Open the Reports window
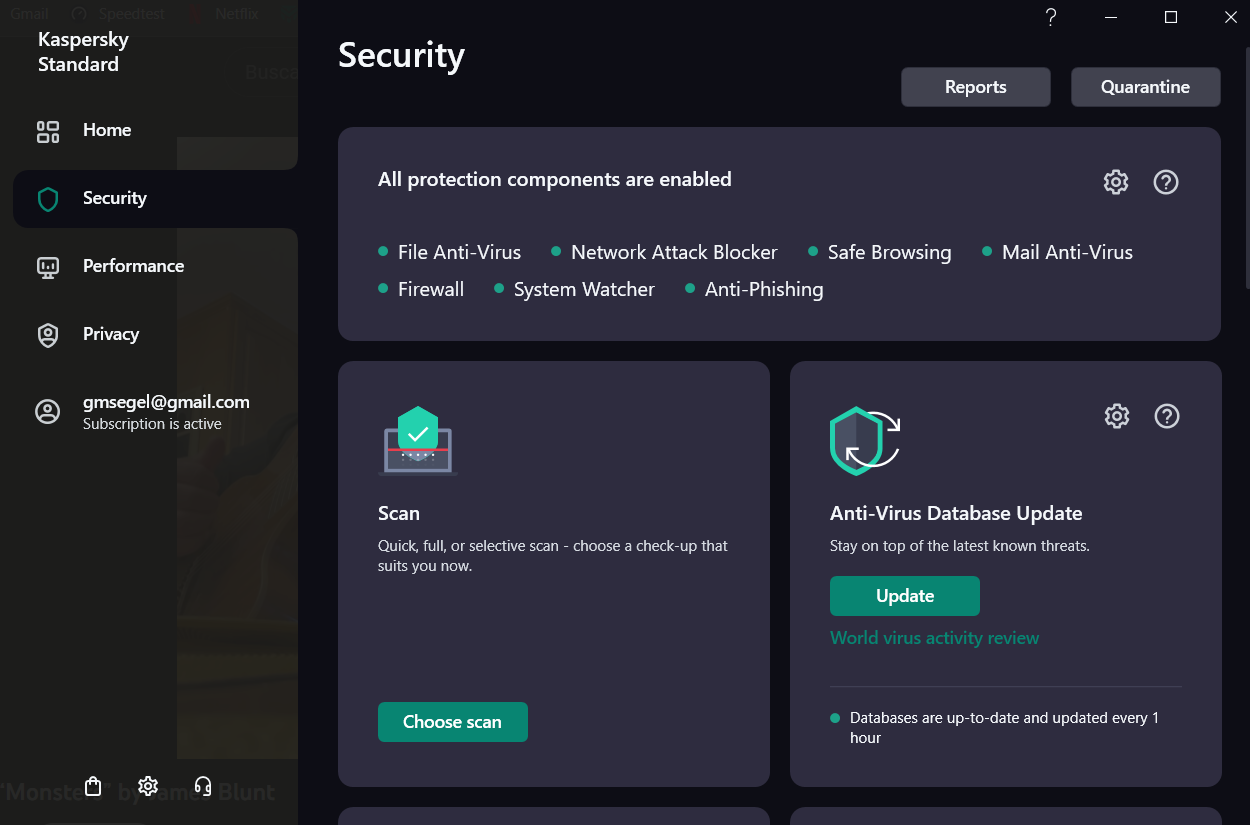 (975, 87)
